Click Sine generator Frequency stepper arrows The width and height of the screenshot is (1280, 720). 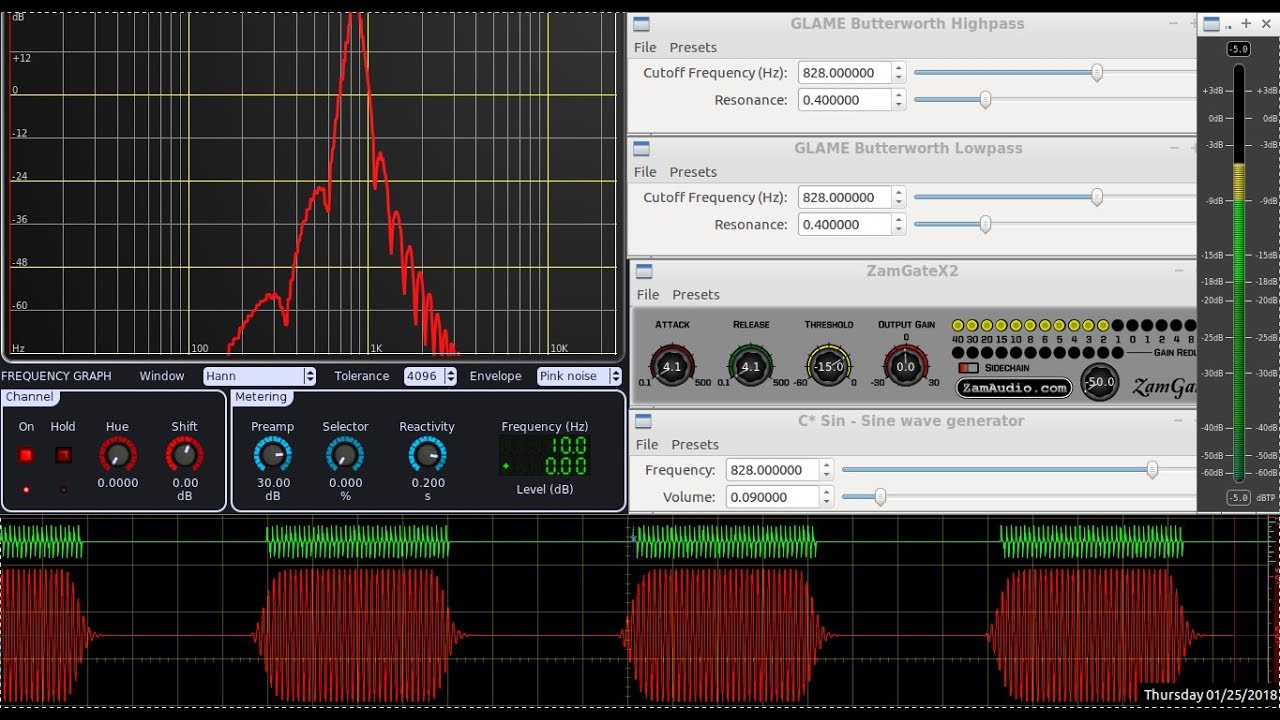(826, 470)
